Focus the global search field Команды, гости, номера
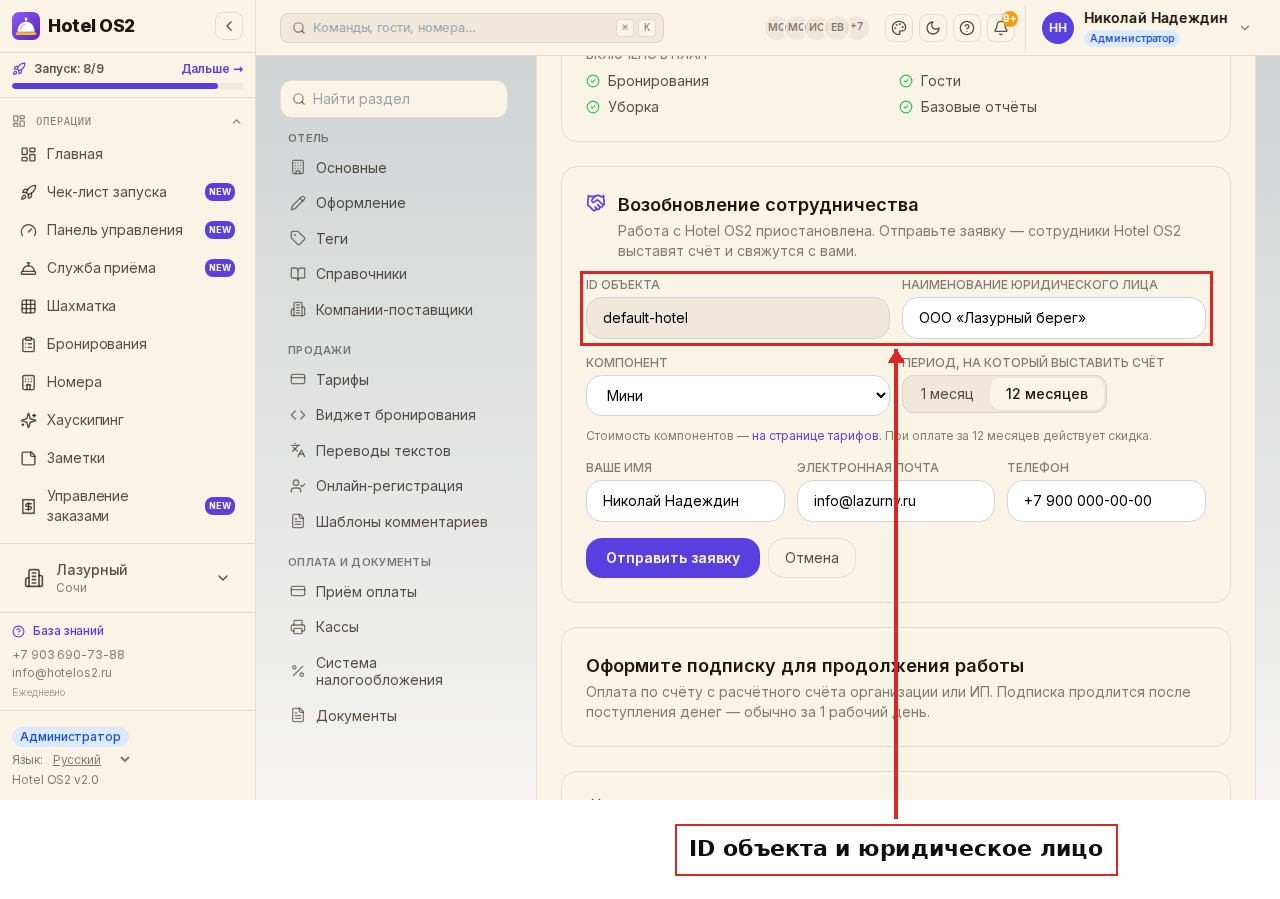1280x899 pixels. (472, 28)
